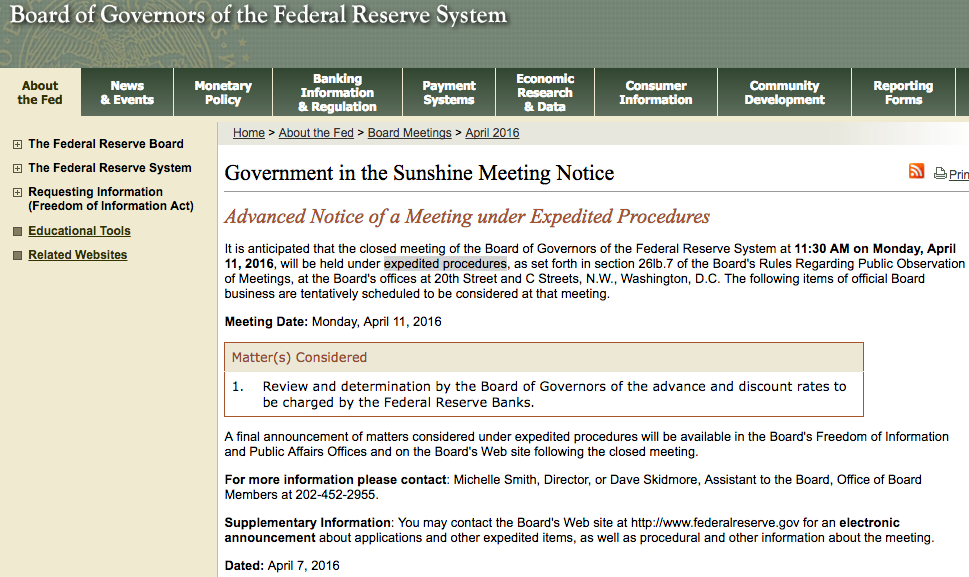The height and width of the screenshot is (577, 969).
Task: Select the Monetary Policy tab
Action: [x=223, y=93]
